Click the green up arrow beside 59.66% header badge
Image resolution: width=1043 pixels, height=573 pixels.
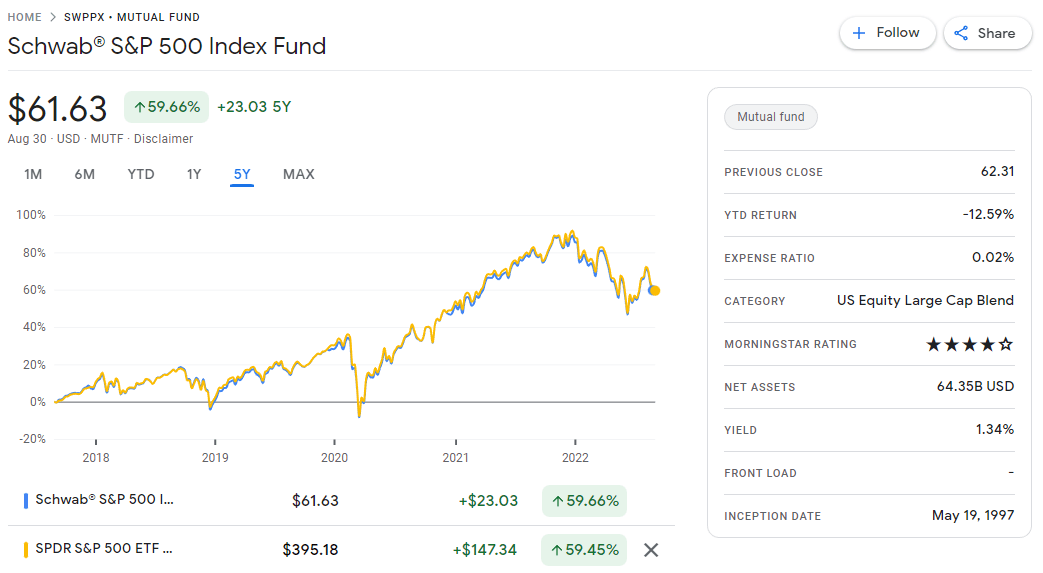140,107
